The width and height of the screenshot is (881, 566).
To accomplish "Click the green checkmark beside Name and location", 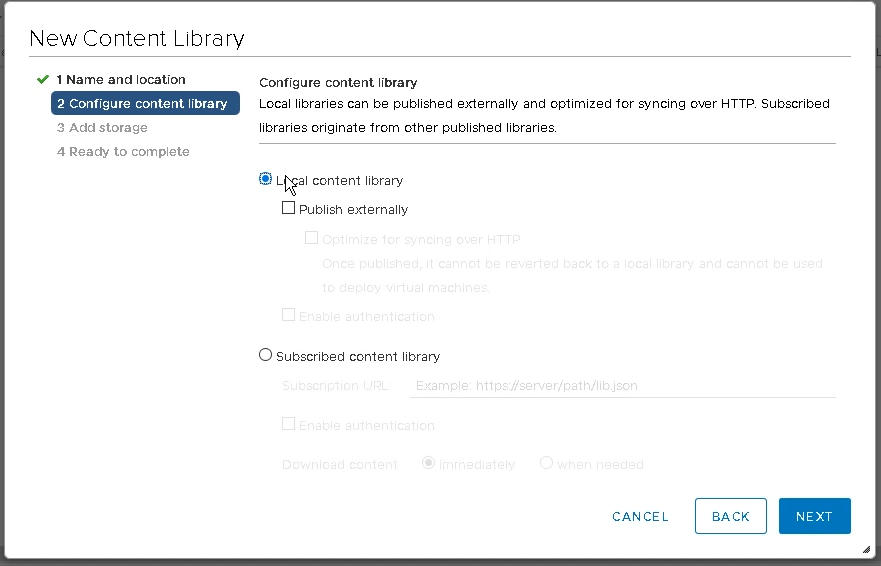I will tap(43, 80).
